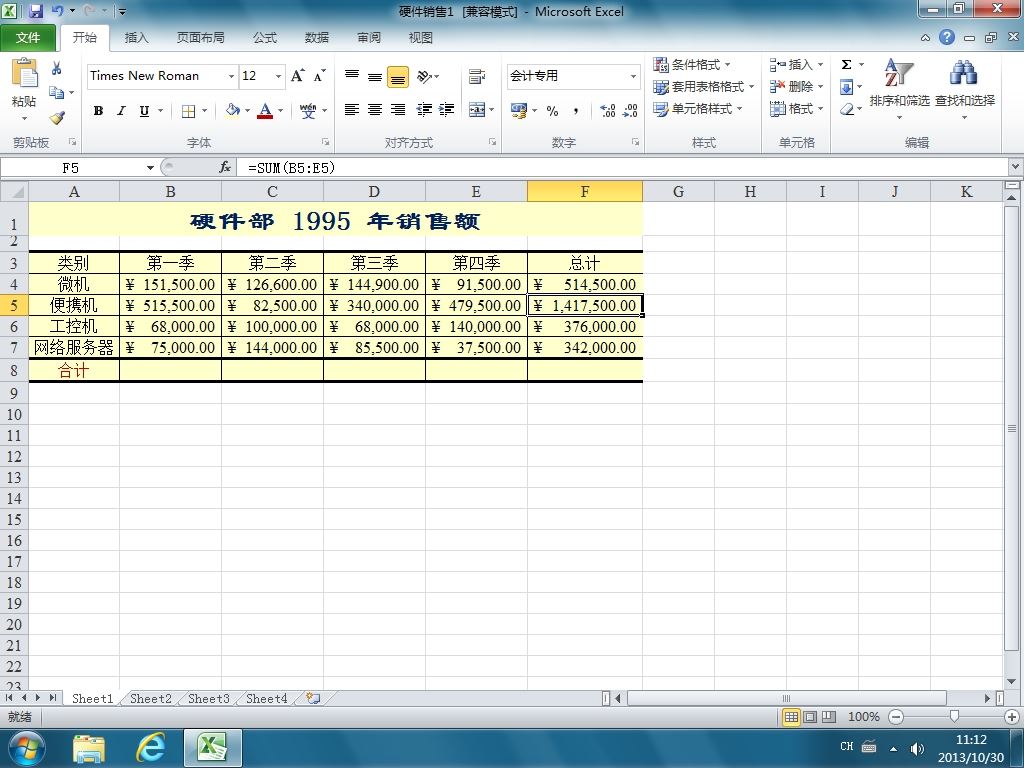1024x768 pixels.
Task: Open the 文件 File tab
Action: [x=28, y=38]
